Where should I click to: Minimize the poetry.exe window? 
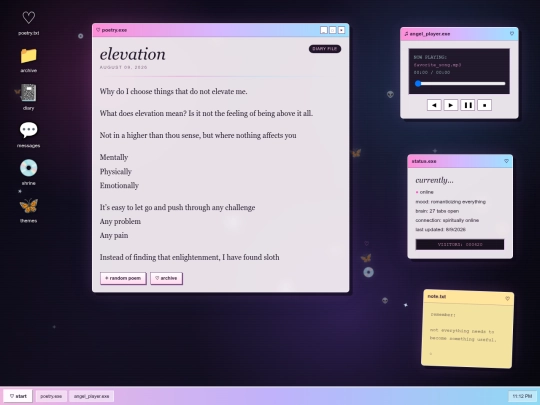324,30
